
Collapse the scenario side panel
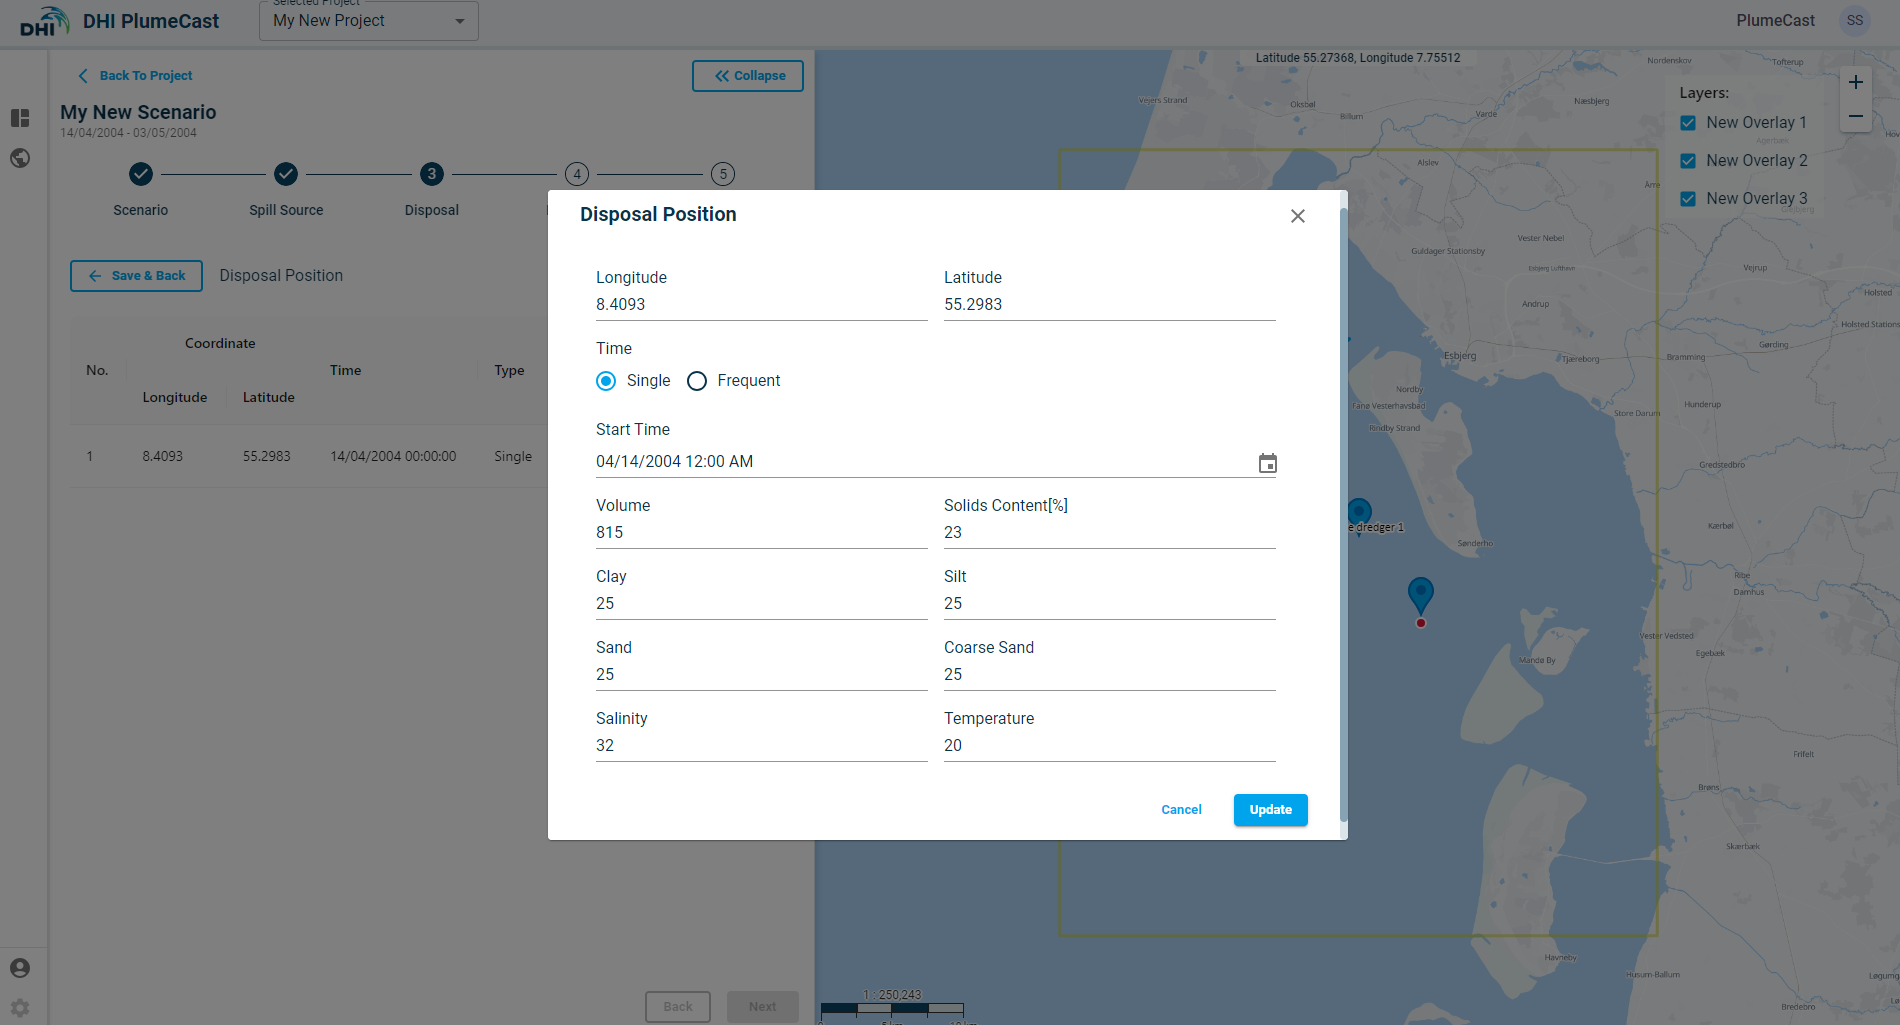coord(747,76)
